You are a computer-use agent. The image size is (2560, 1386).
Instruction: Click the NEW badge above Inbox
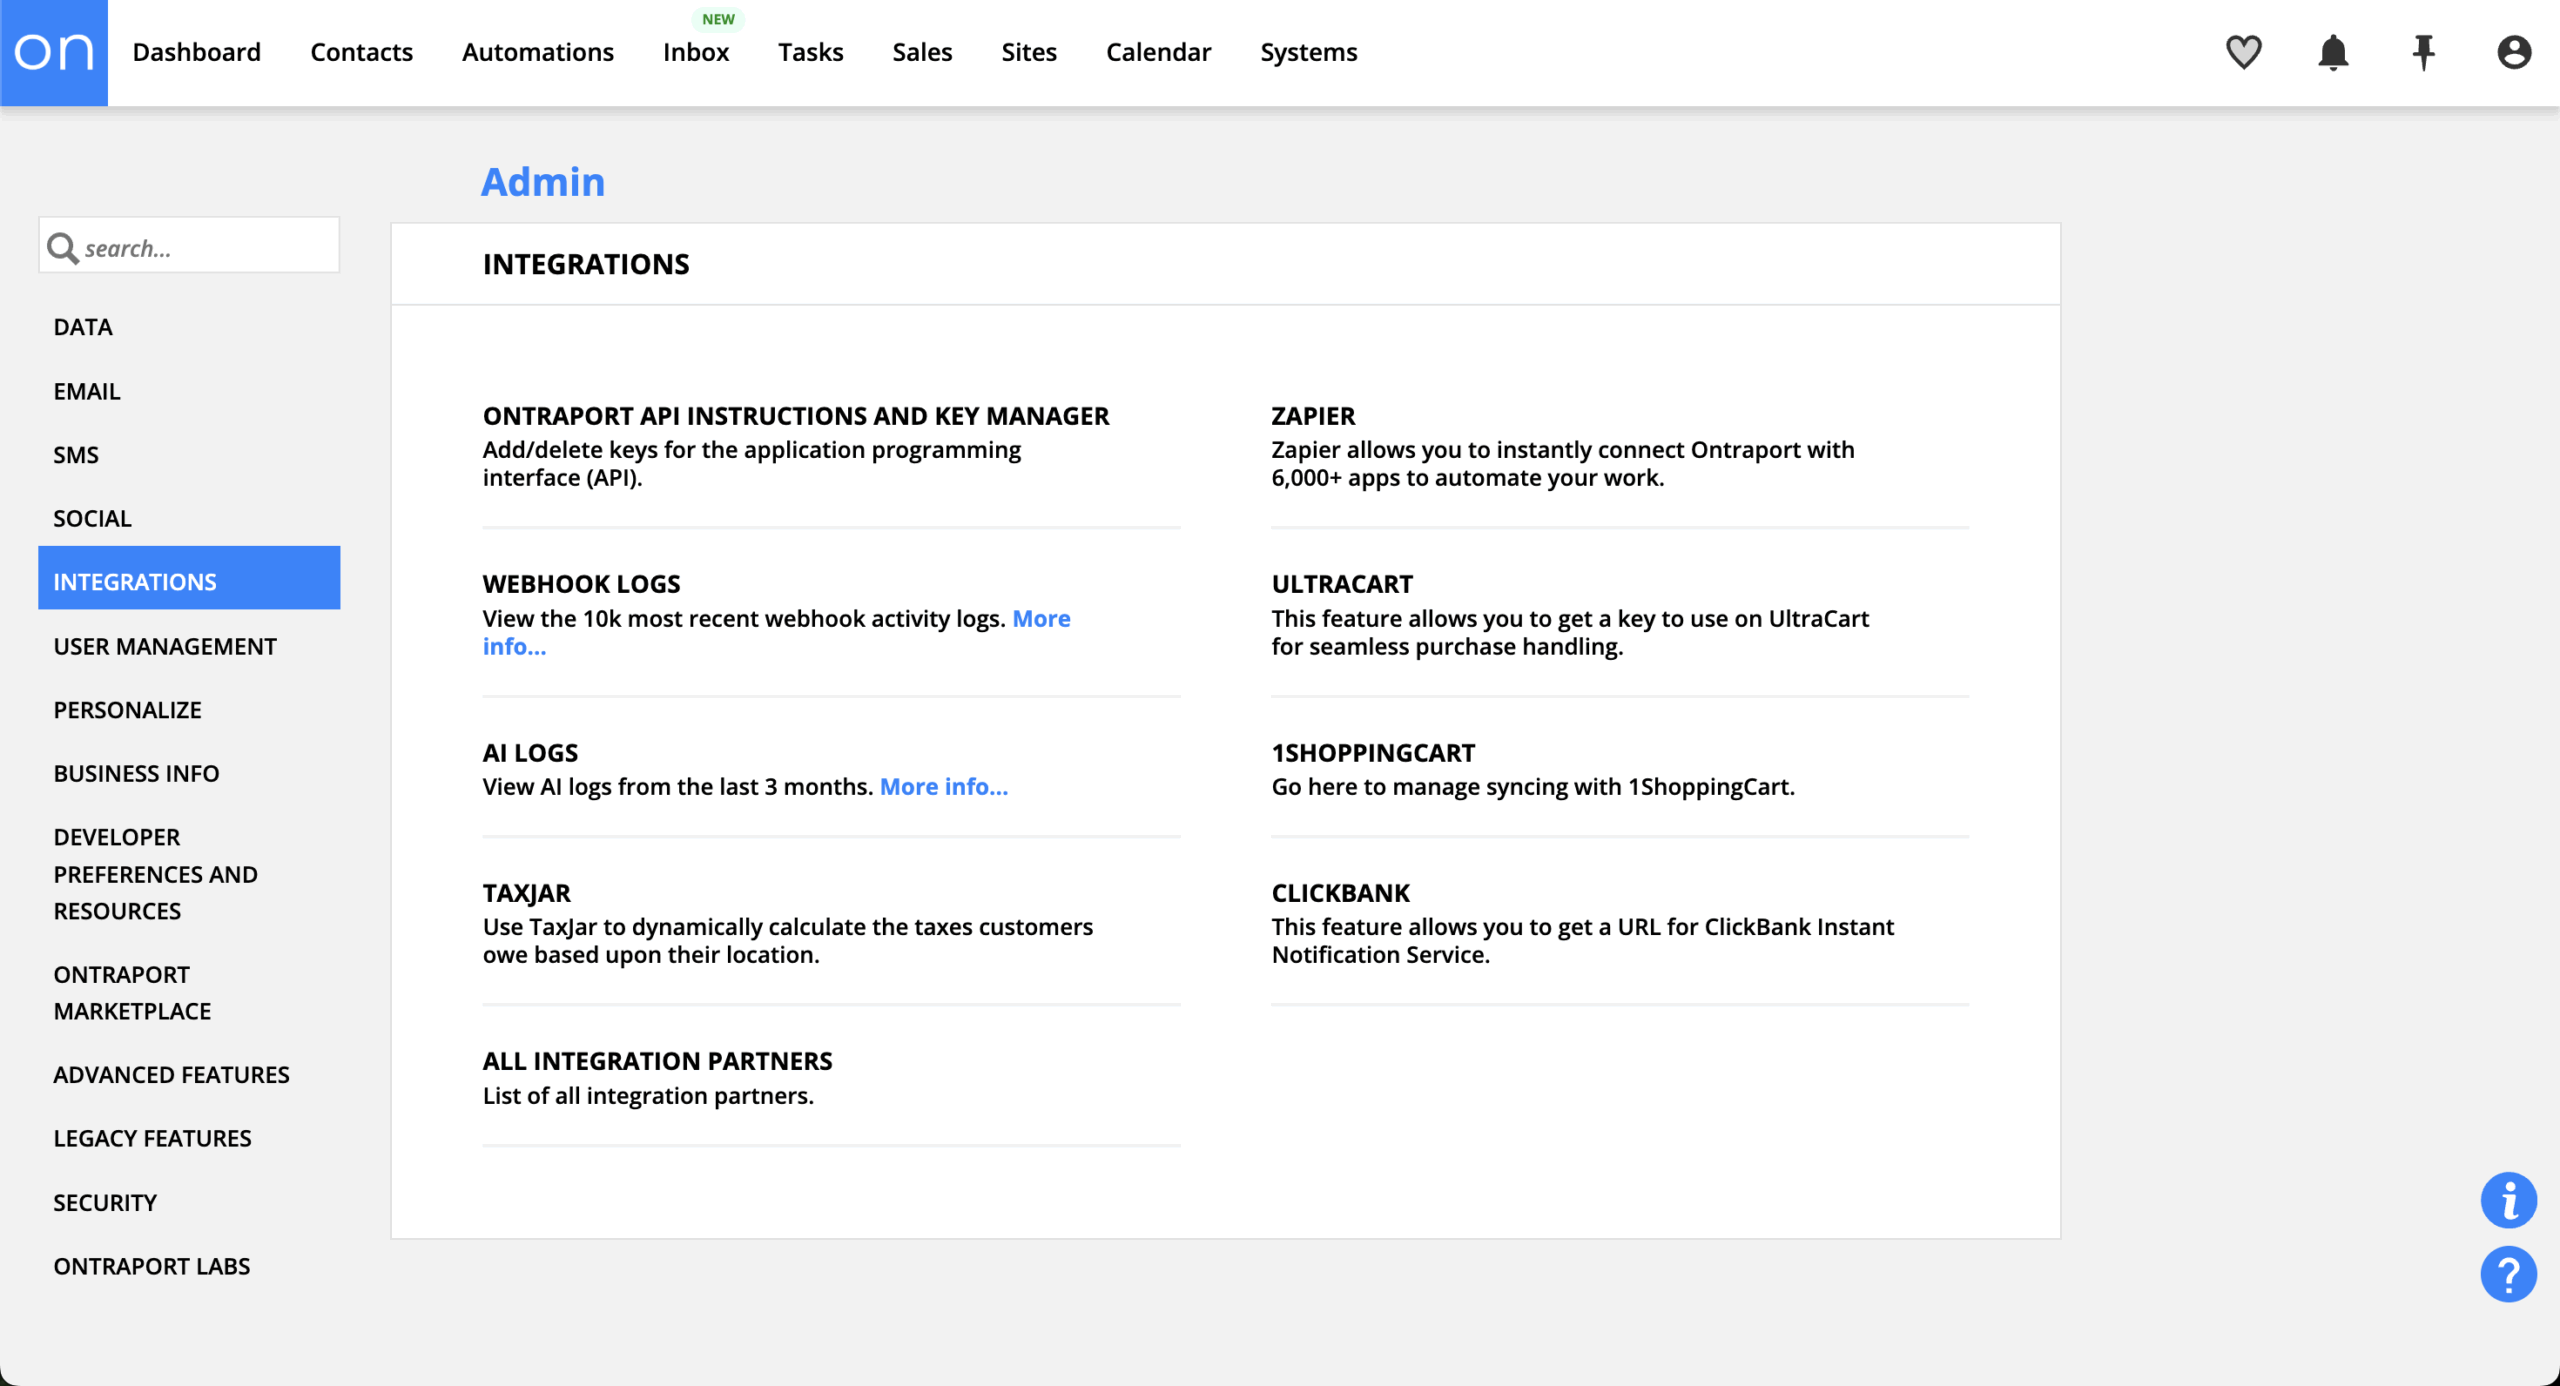718,19
